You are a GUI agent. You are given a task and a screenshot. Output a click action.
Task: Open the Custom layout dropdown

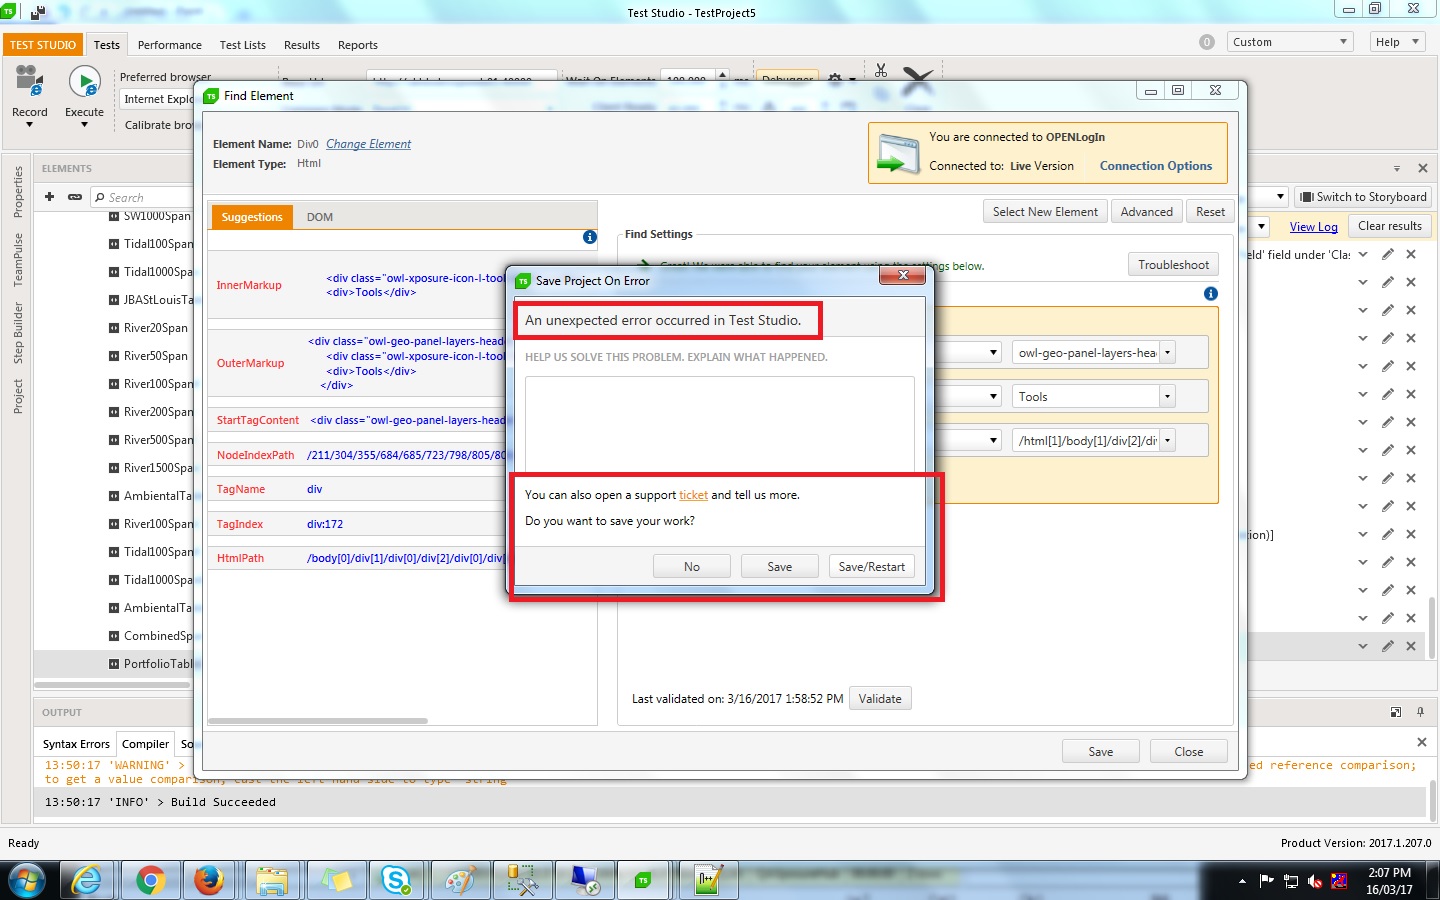[1289, 42]
